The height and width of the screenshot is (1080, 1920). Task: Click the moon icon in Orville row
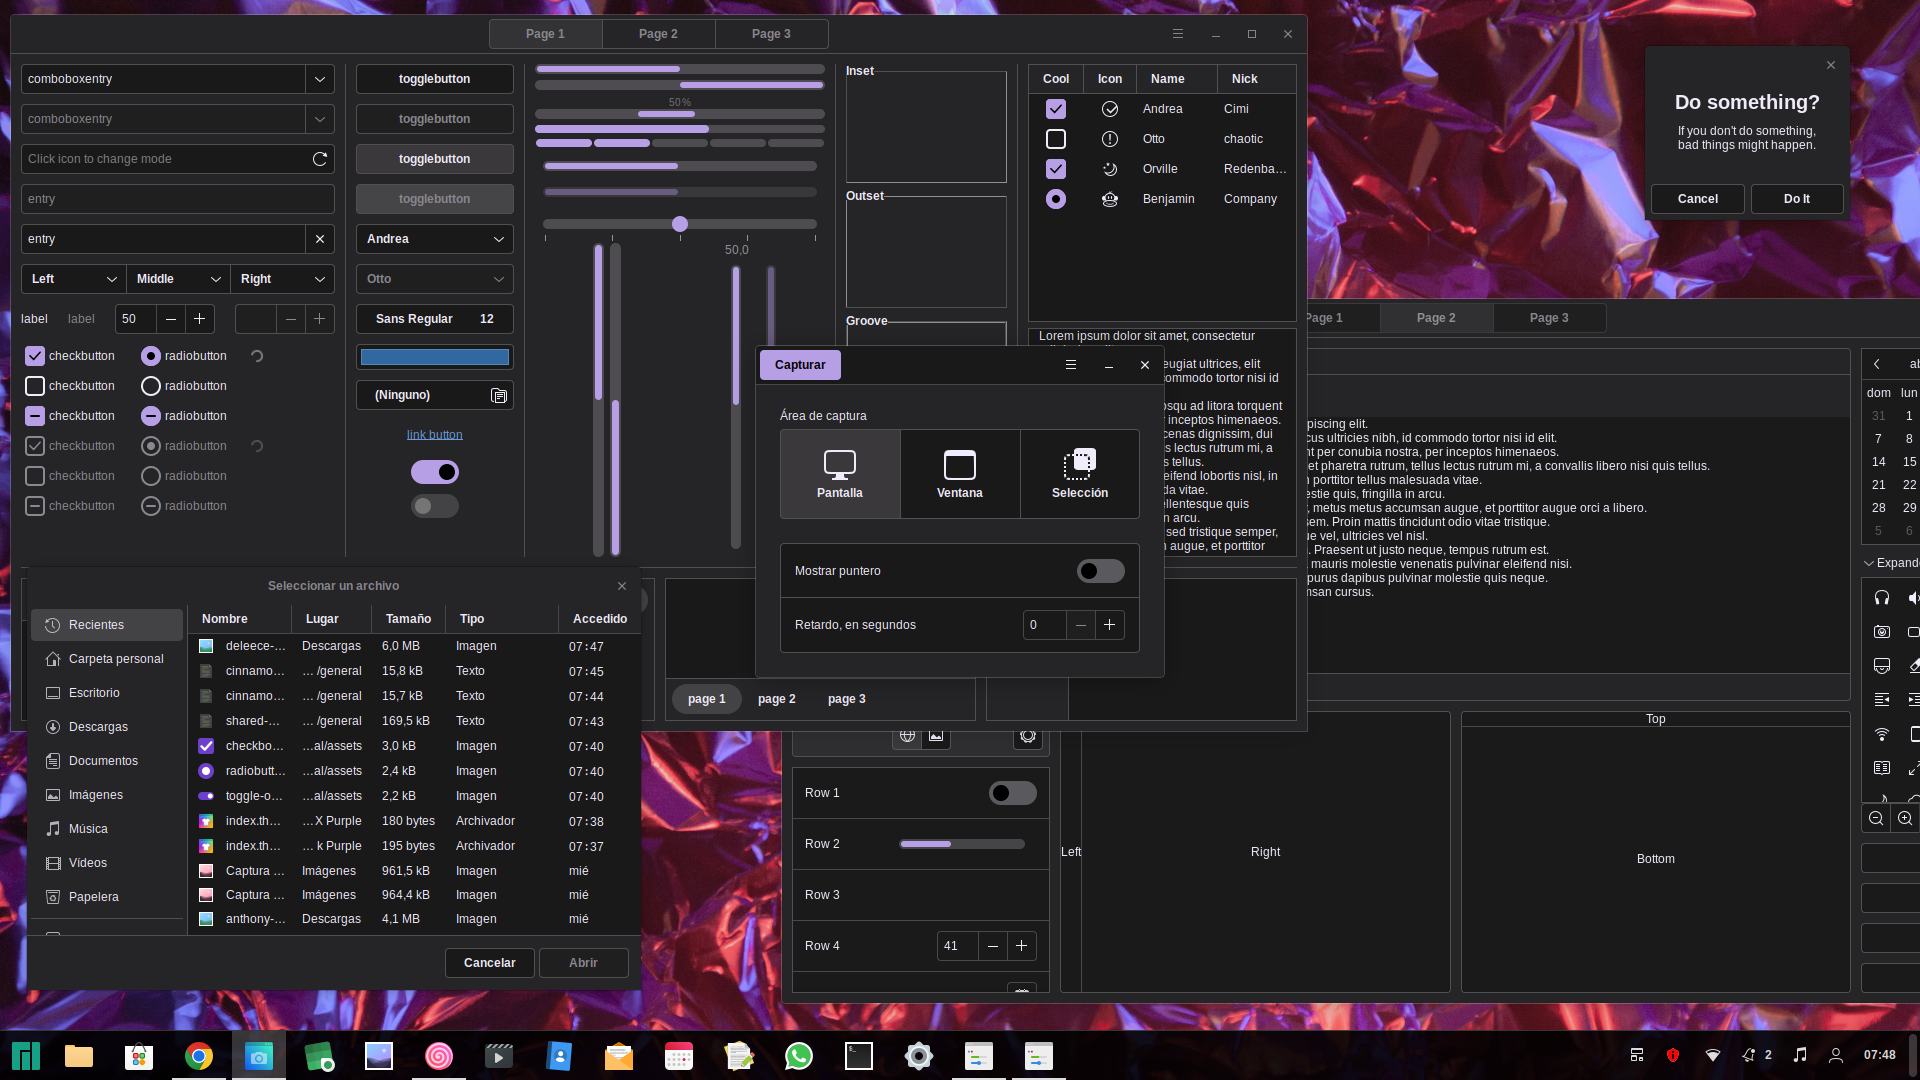[1110, 169]
